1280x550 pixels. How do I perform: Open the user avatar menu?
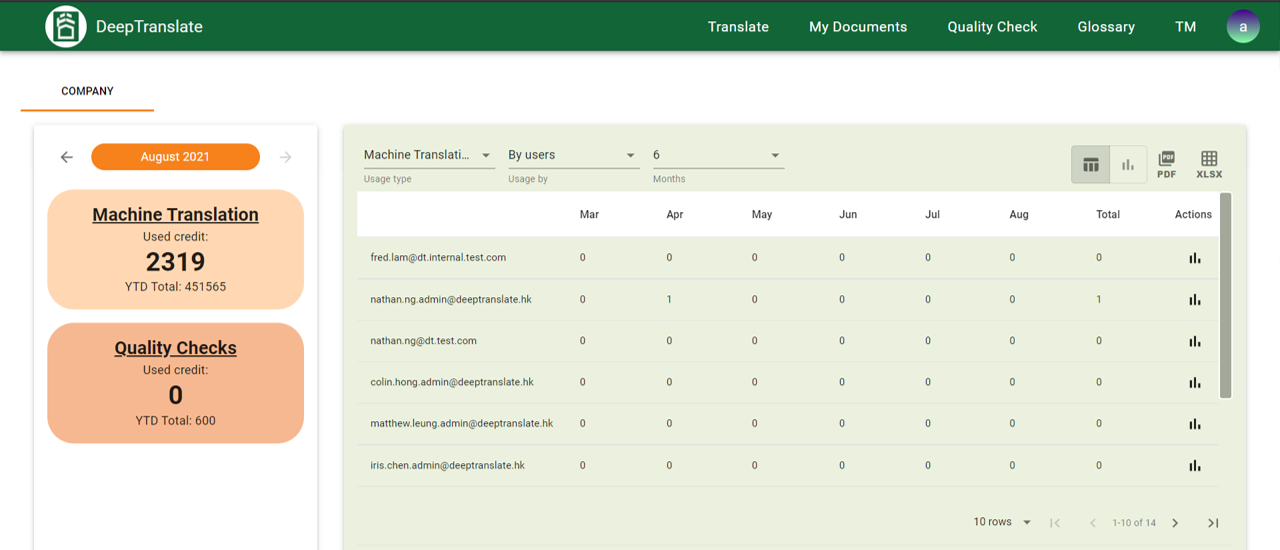pos(1243,27)
